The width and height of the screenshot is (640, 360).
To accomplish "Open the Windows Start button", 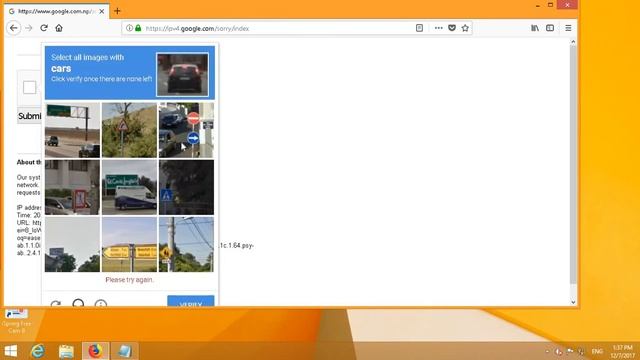I will coord(11,351).
